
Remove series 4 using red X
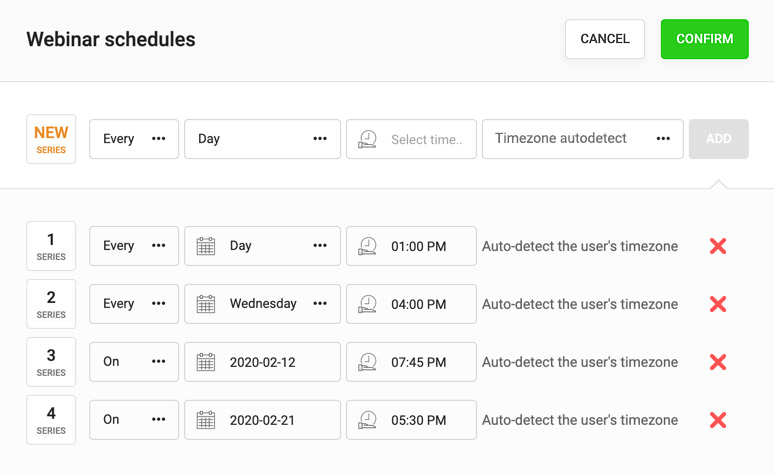[717, 420]
